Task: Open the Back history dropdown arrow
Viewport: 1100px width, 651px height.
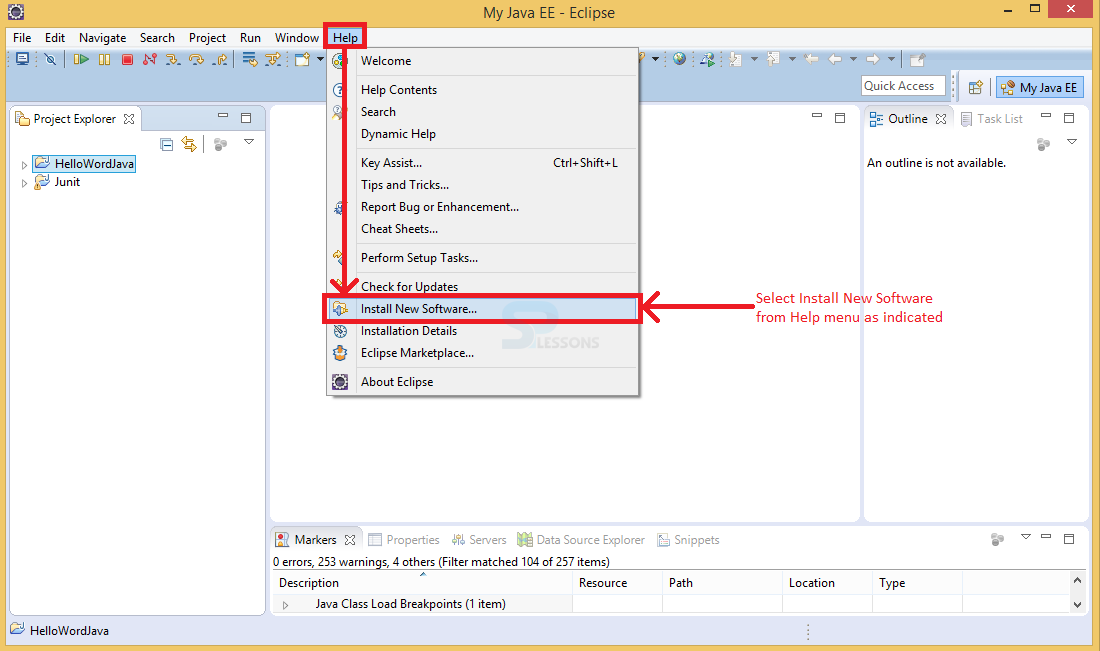Action: pyautogui.click(x=853, y=59)
